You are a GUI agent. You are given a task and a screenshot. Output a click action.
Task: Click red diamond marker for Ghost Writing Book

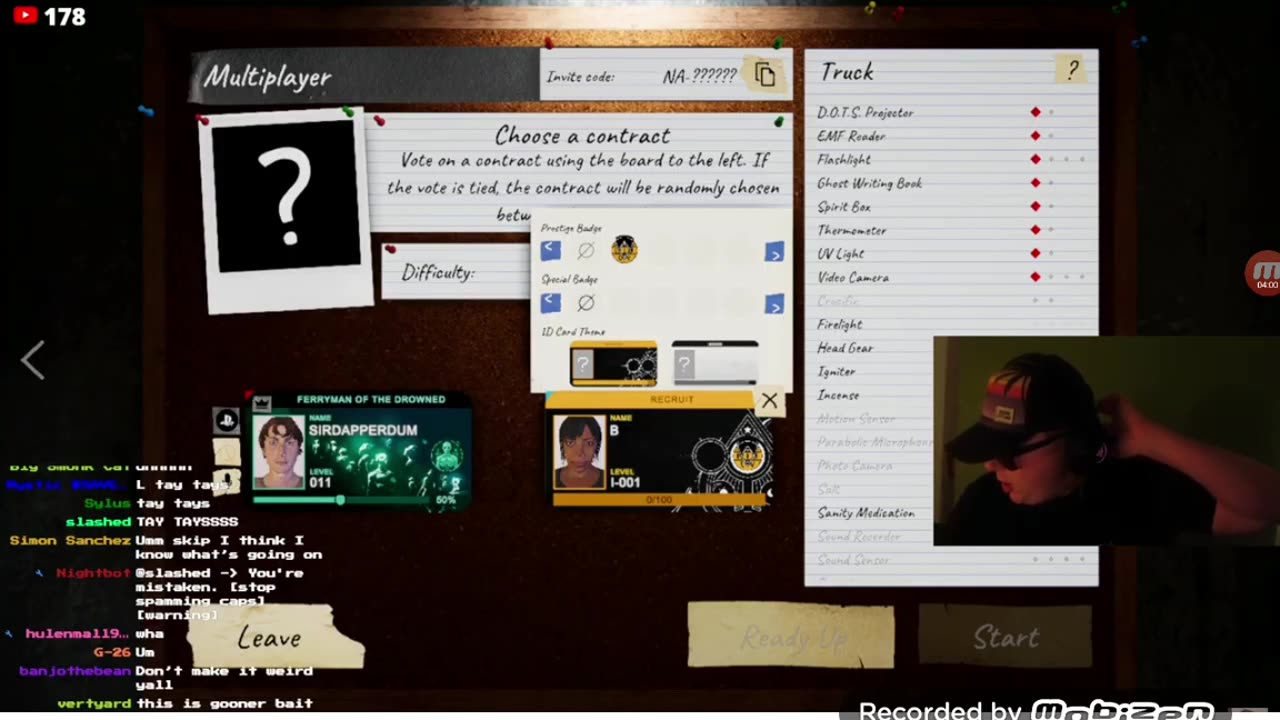[x=1036, y=183]
